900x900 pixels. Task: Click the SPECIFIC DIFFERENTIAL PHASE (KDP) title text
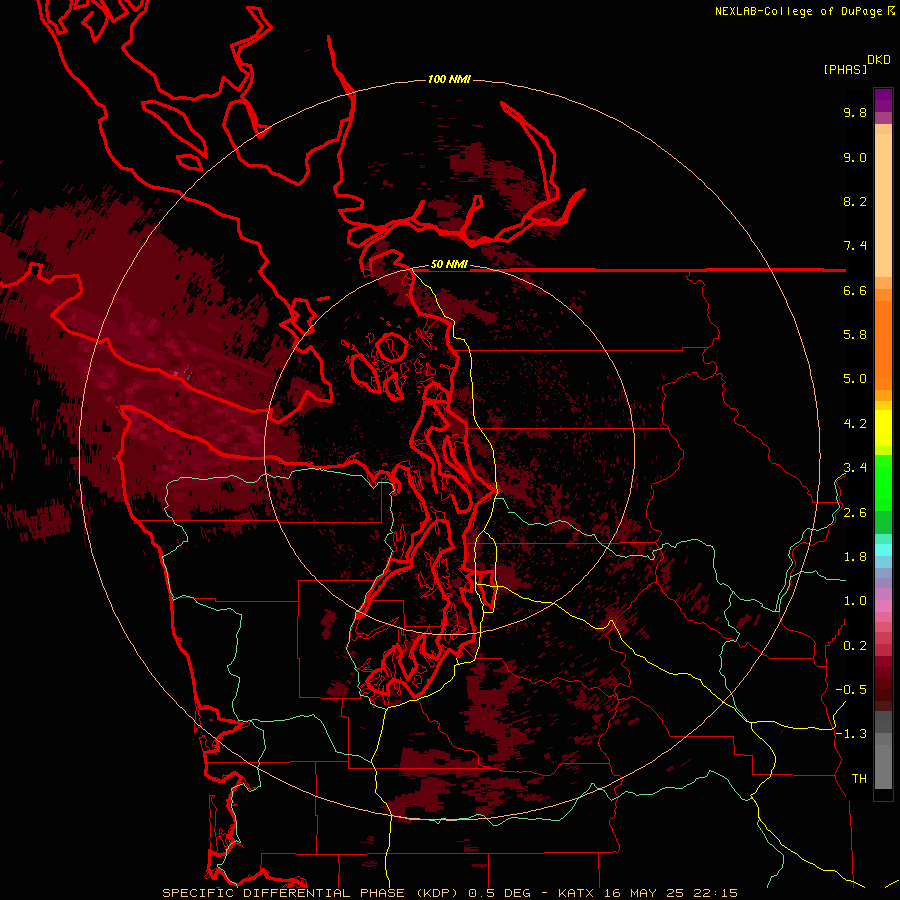point(310,893)
